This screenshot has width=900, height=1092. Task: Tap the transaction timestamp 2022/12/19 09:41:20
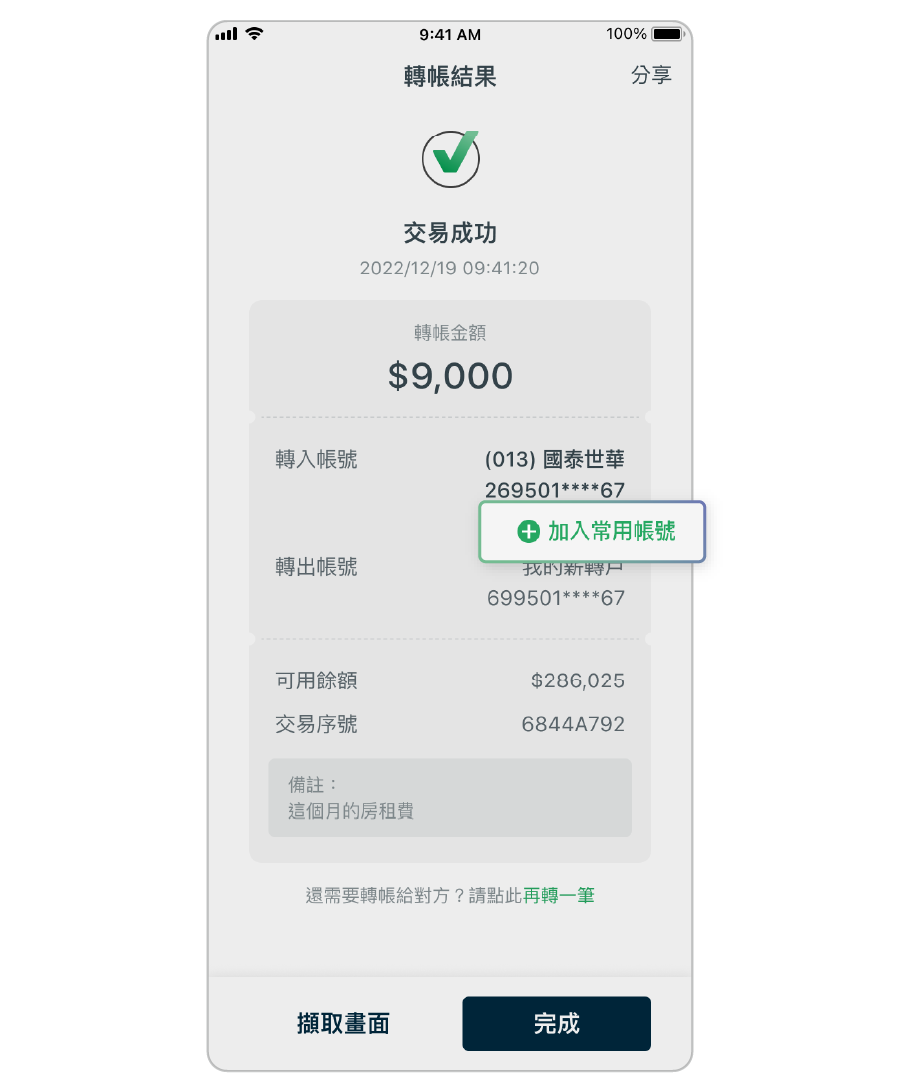449,268
